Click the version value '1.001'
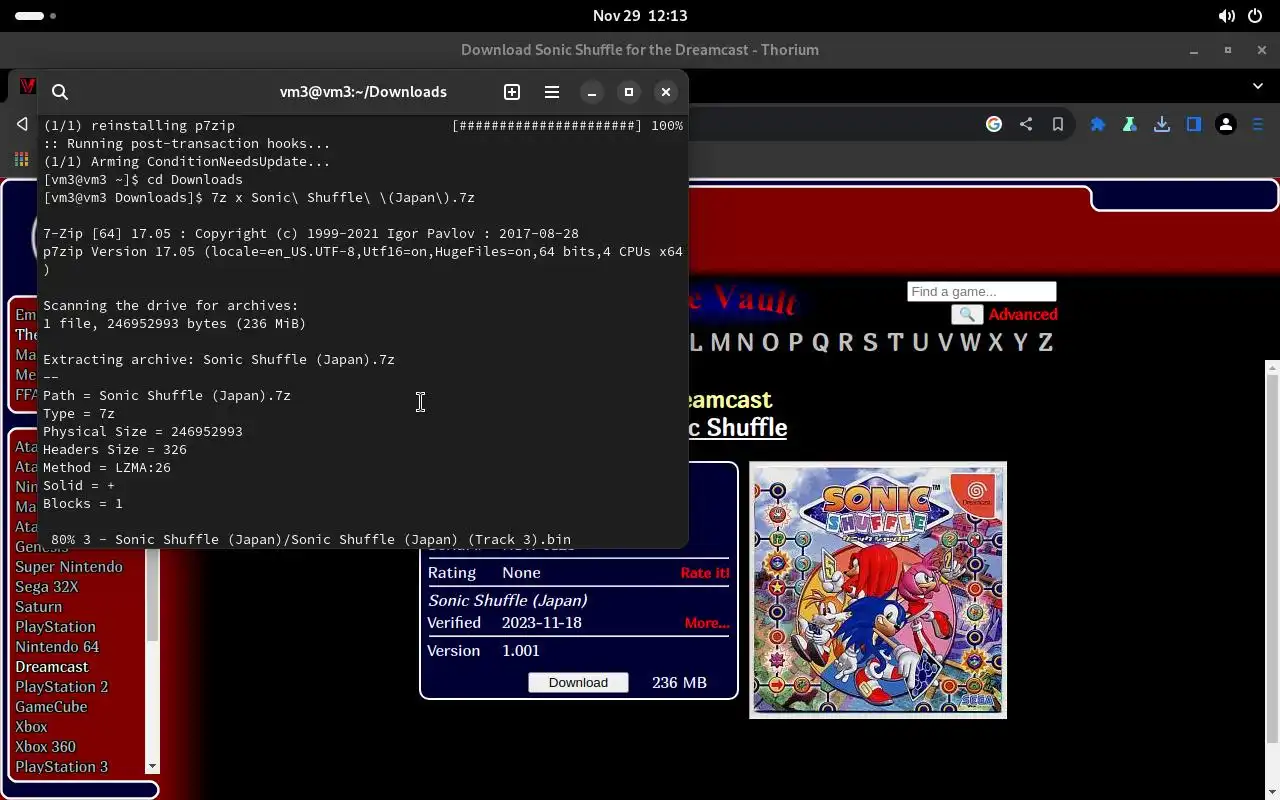The height and width of the screenshot is (800, 1280). click(521, 651)
